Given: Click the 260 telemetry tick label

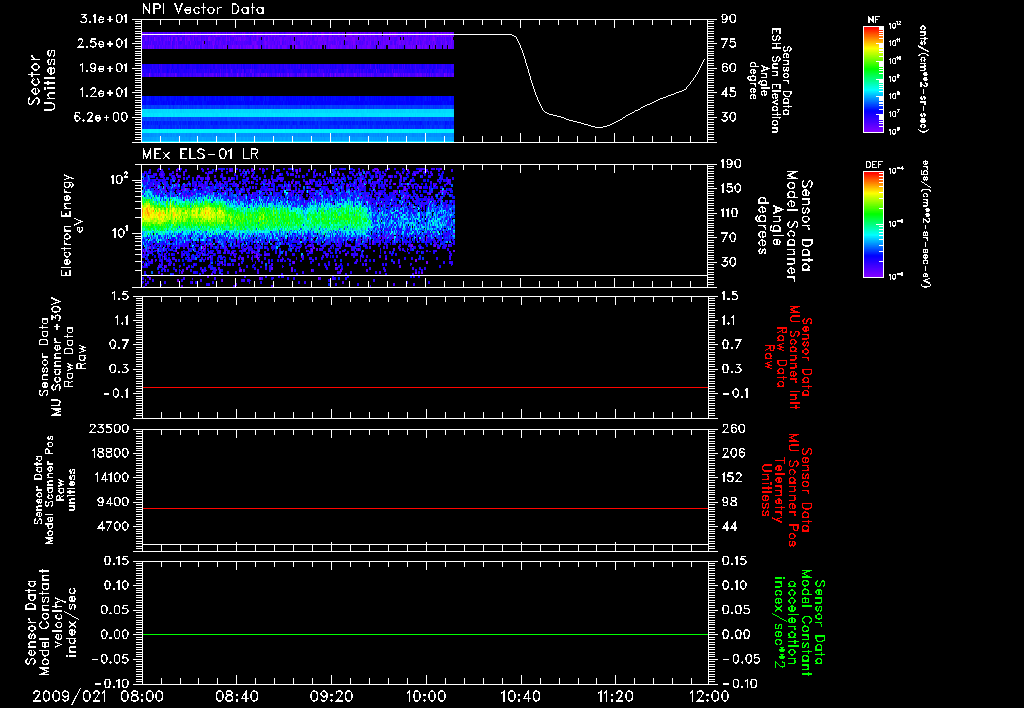Looking at the screenshot, I should (731, 428).
